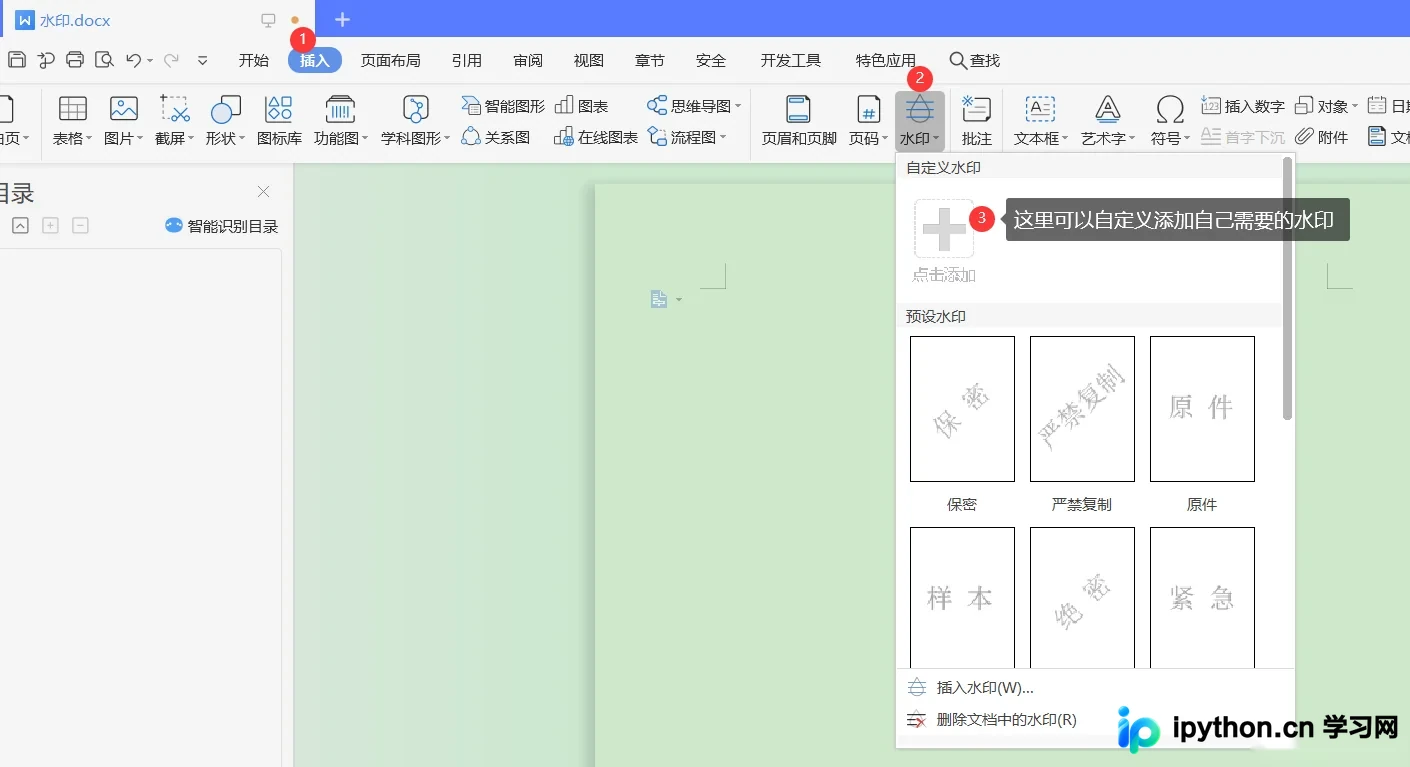Insert 智能图形 smart graphic
Image resolution: width=1410 pixels, height=767 pixels.
503,106
